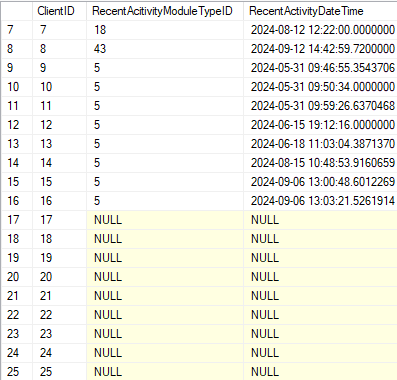The width and height of the screenshot is (397, 380).
Task: Click datetime 2024-09-06 13:00:48.6012269
Action: point(320,182)
